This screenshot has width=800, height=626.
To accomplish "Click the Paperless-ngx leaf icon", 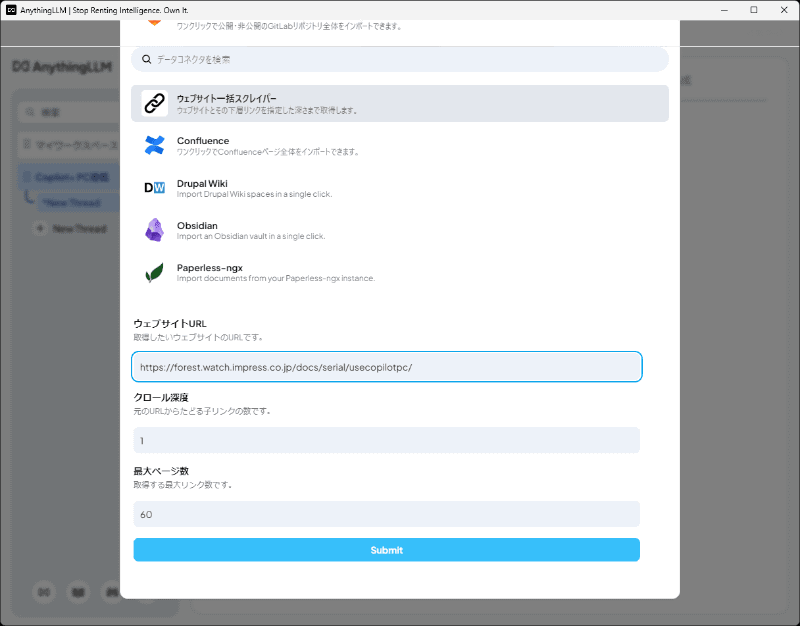I will tap(155, 272).
